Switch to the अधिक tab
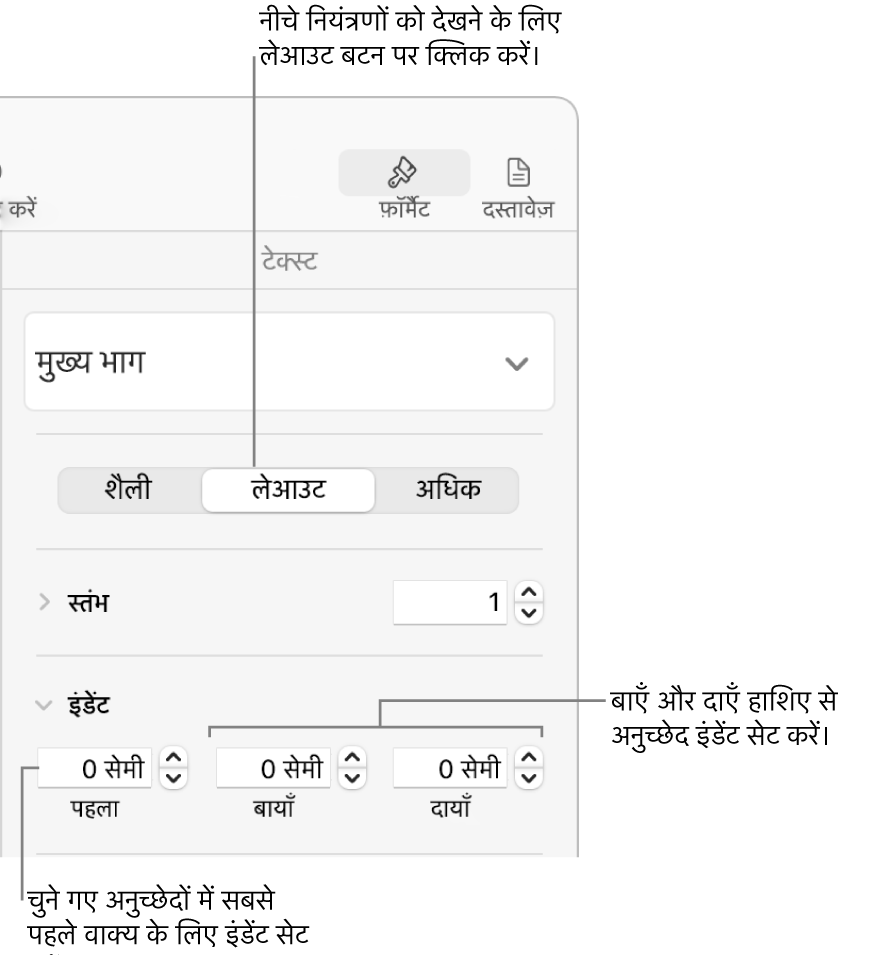Viewport: 870px width, 955px height. point(448,490)
